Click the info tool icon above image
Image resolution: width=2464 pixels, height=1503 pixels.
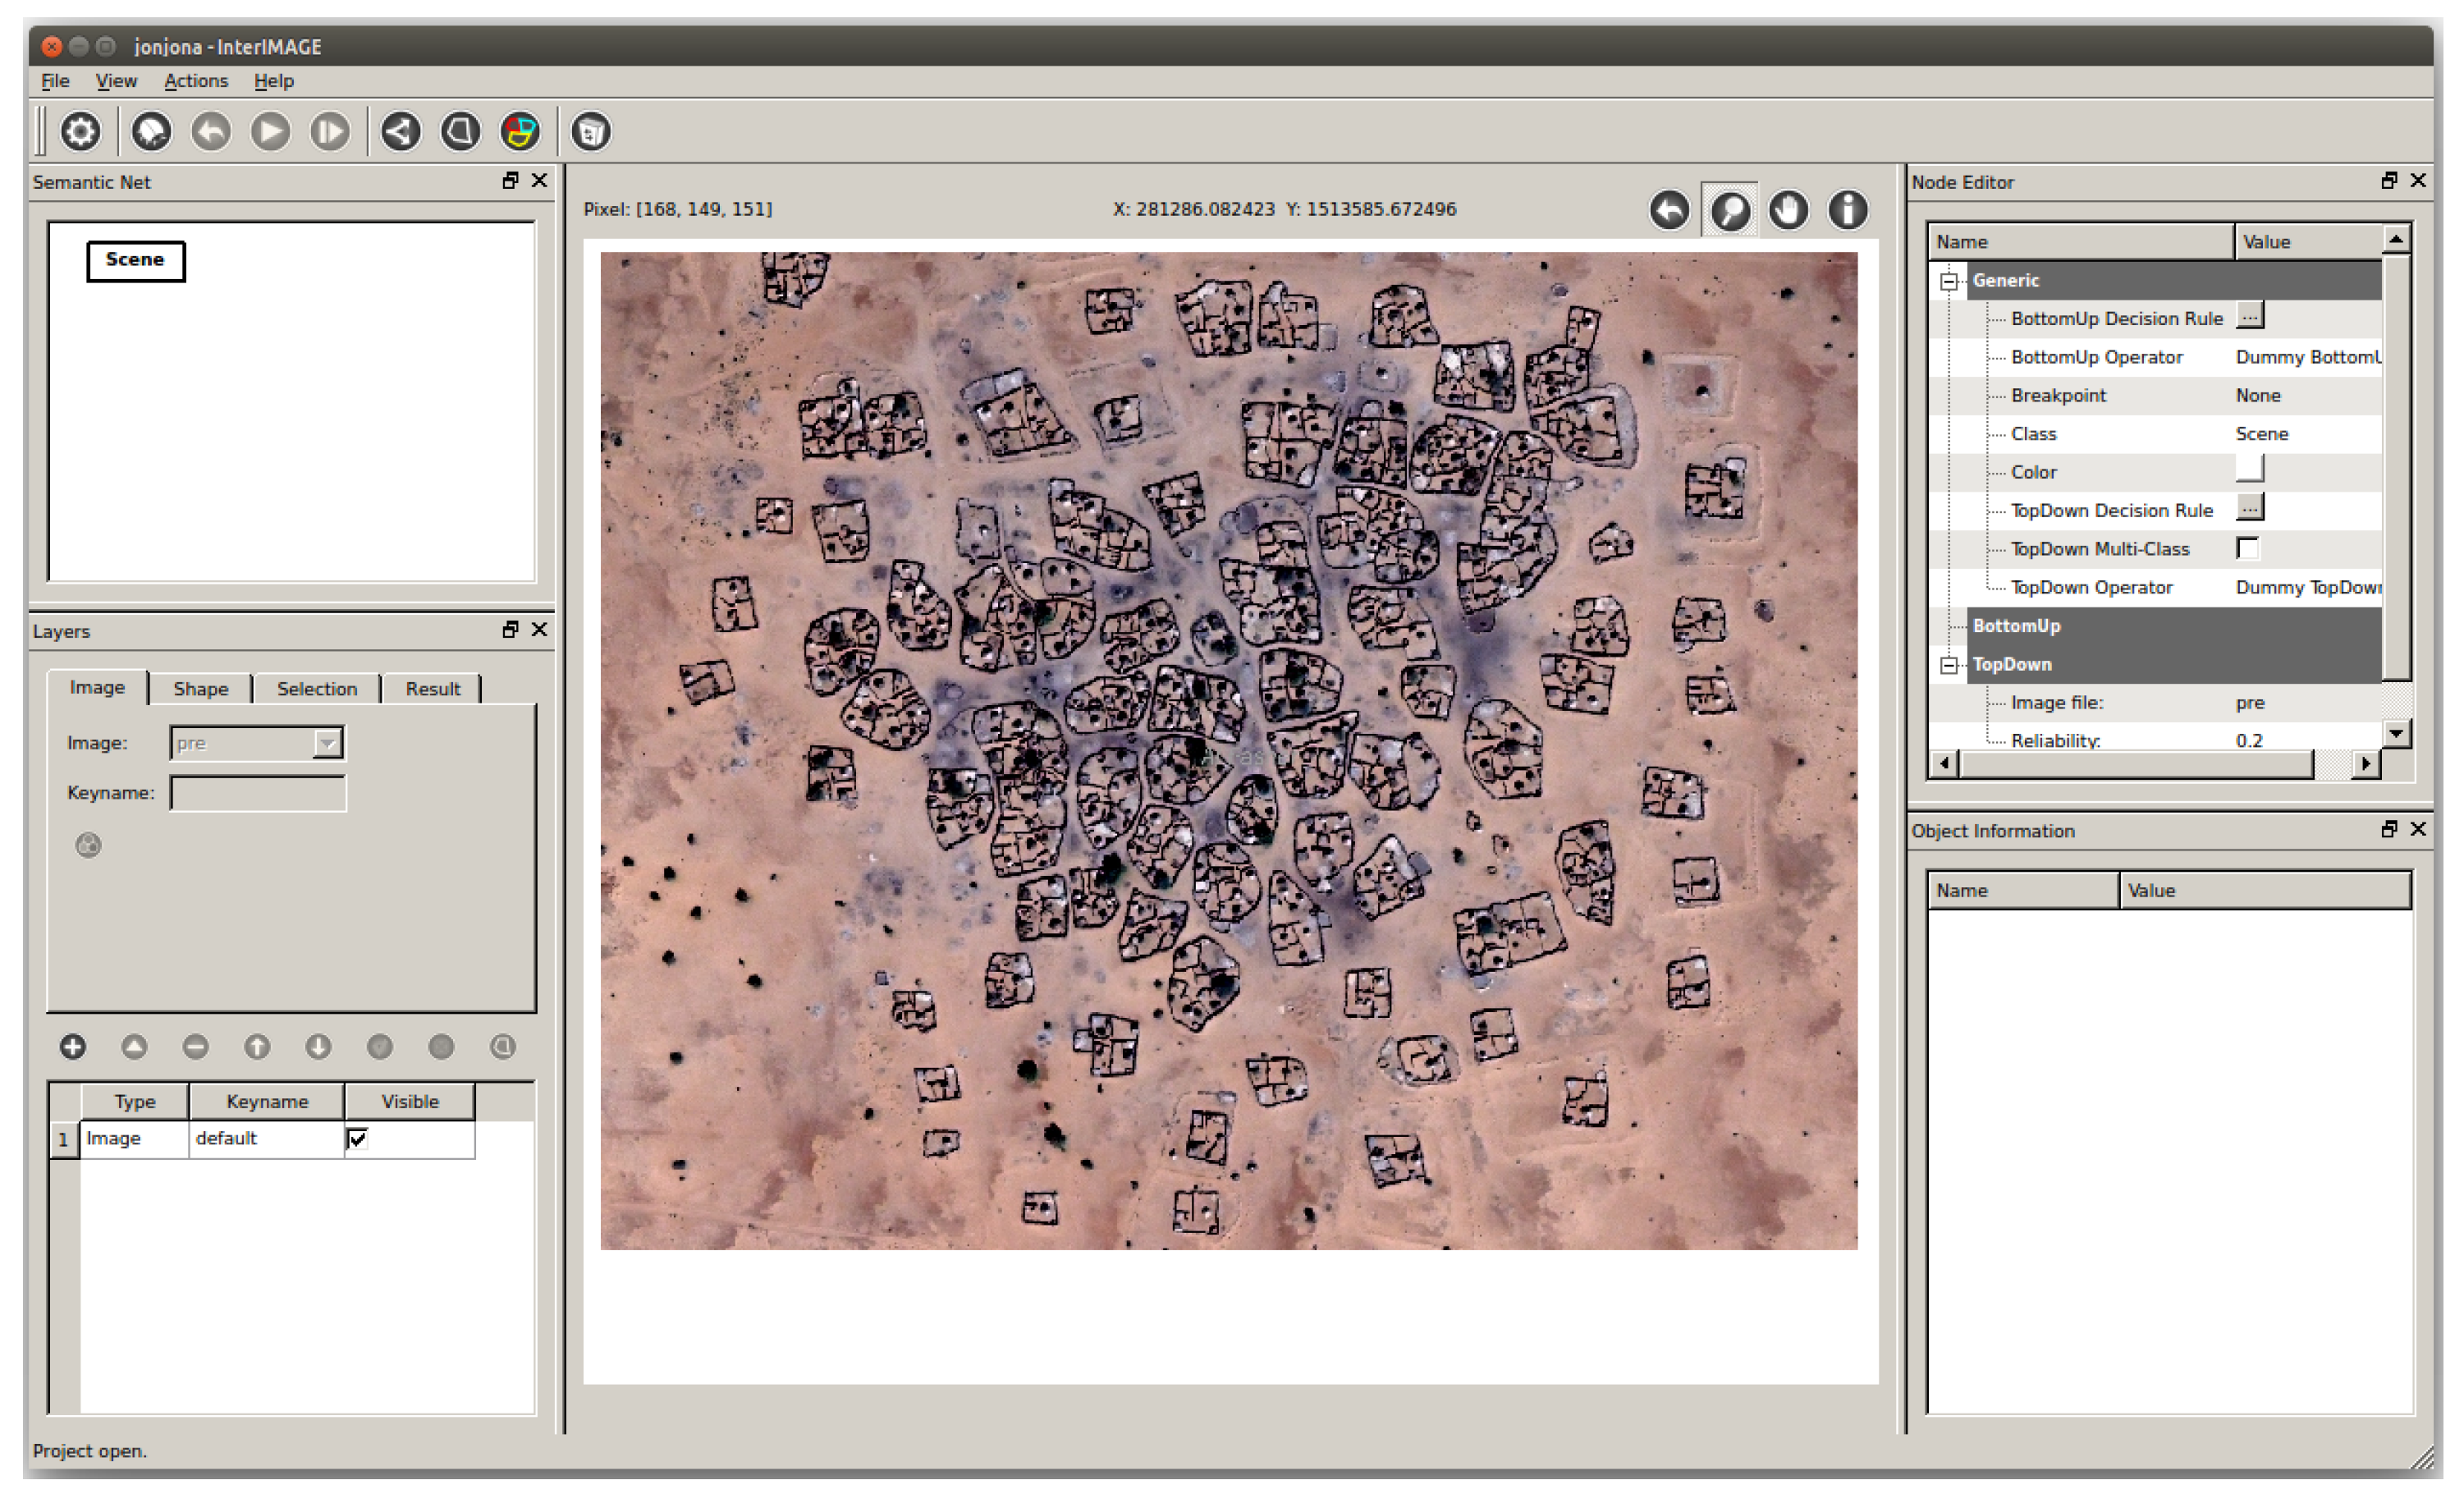point(1847,210)
